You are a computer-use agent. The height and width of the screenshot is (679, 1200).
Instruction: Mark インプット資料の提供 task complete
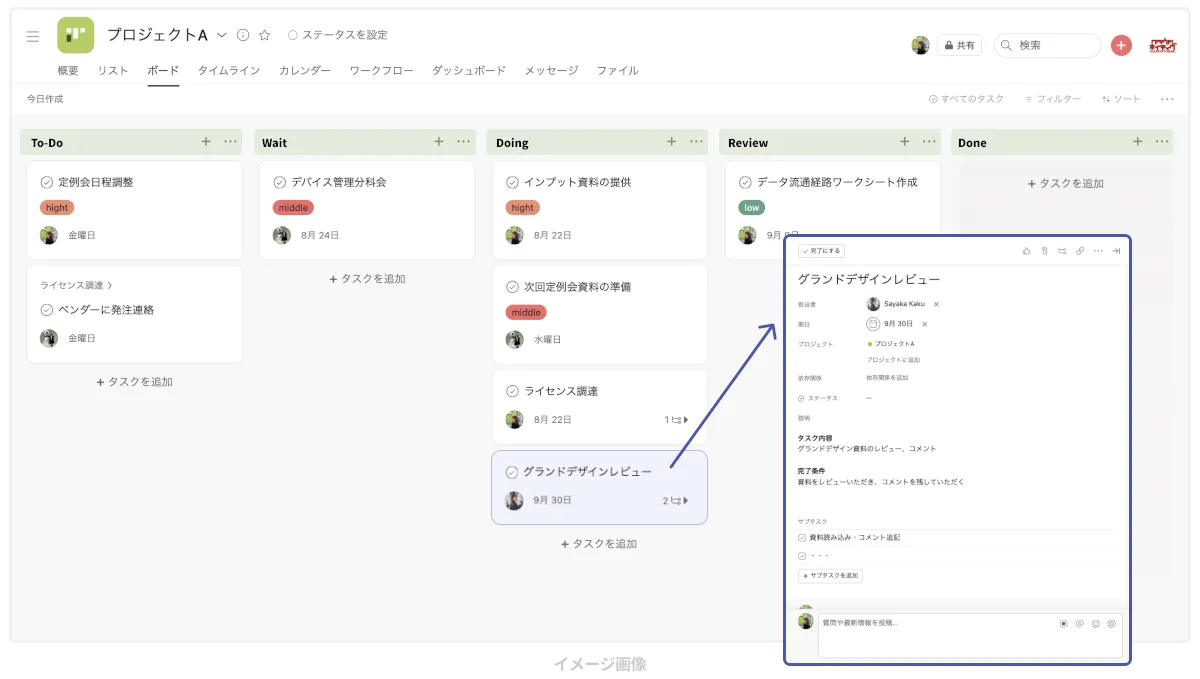[x=513, y=182]
